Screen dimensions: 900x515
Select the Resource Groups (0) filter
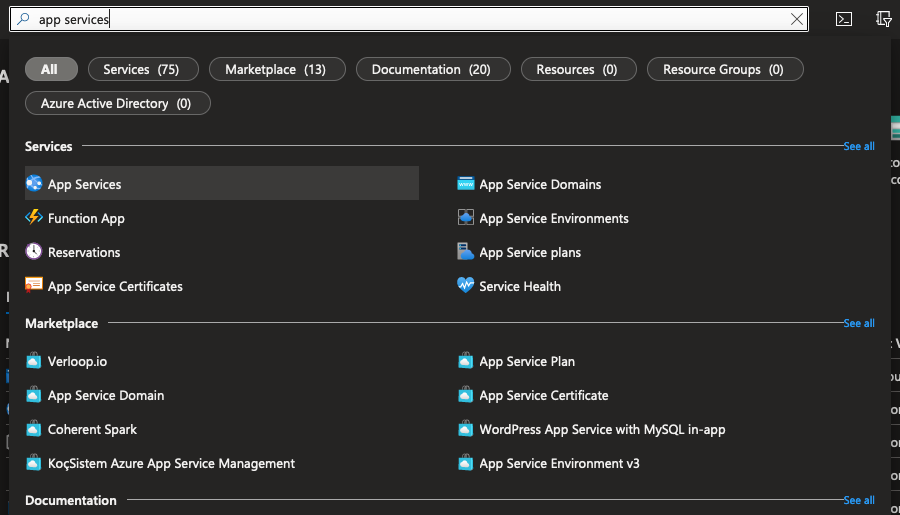723,69
